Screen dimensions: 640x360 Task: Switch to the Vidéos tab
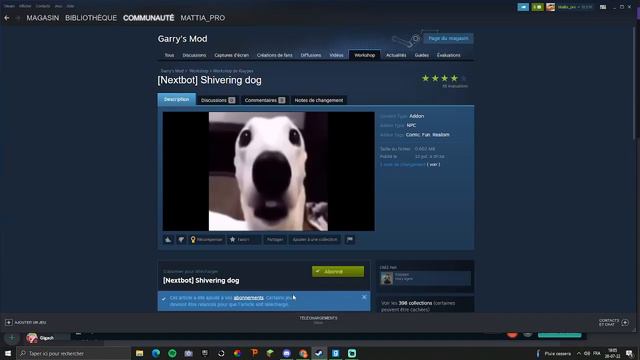pos(336,55)
